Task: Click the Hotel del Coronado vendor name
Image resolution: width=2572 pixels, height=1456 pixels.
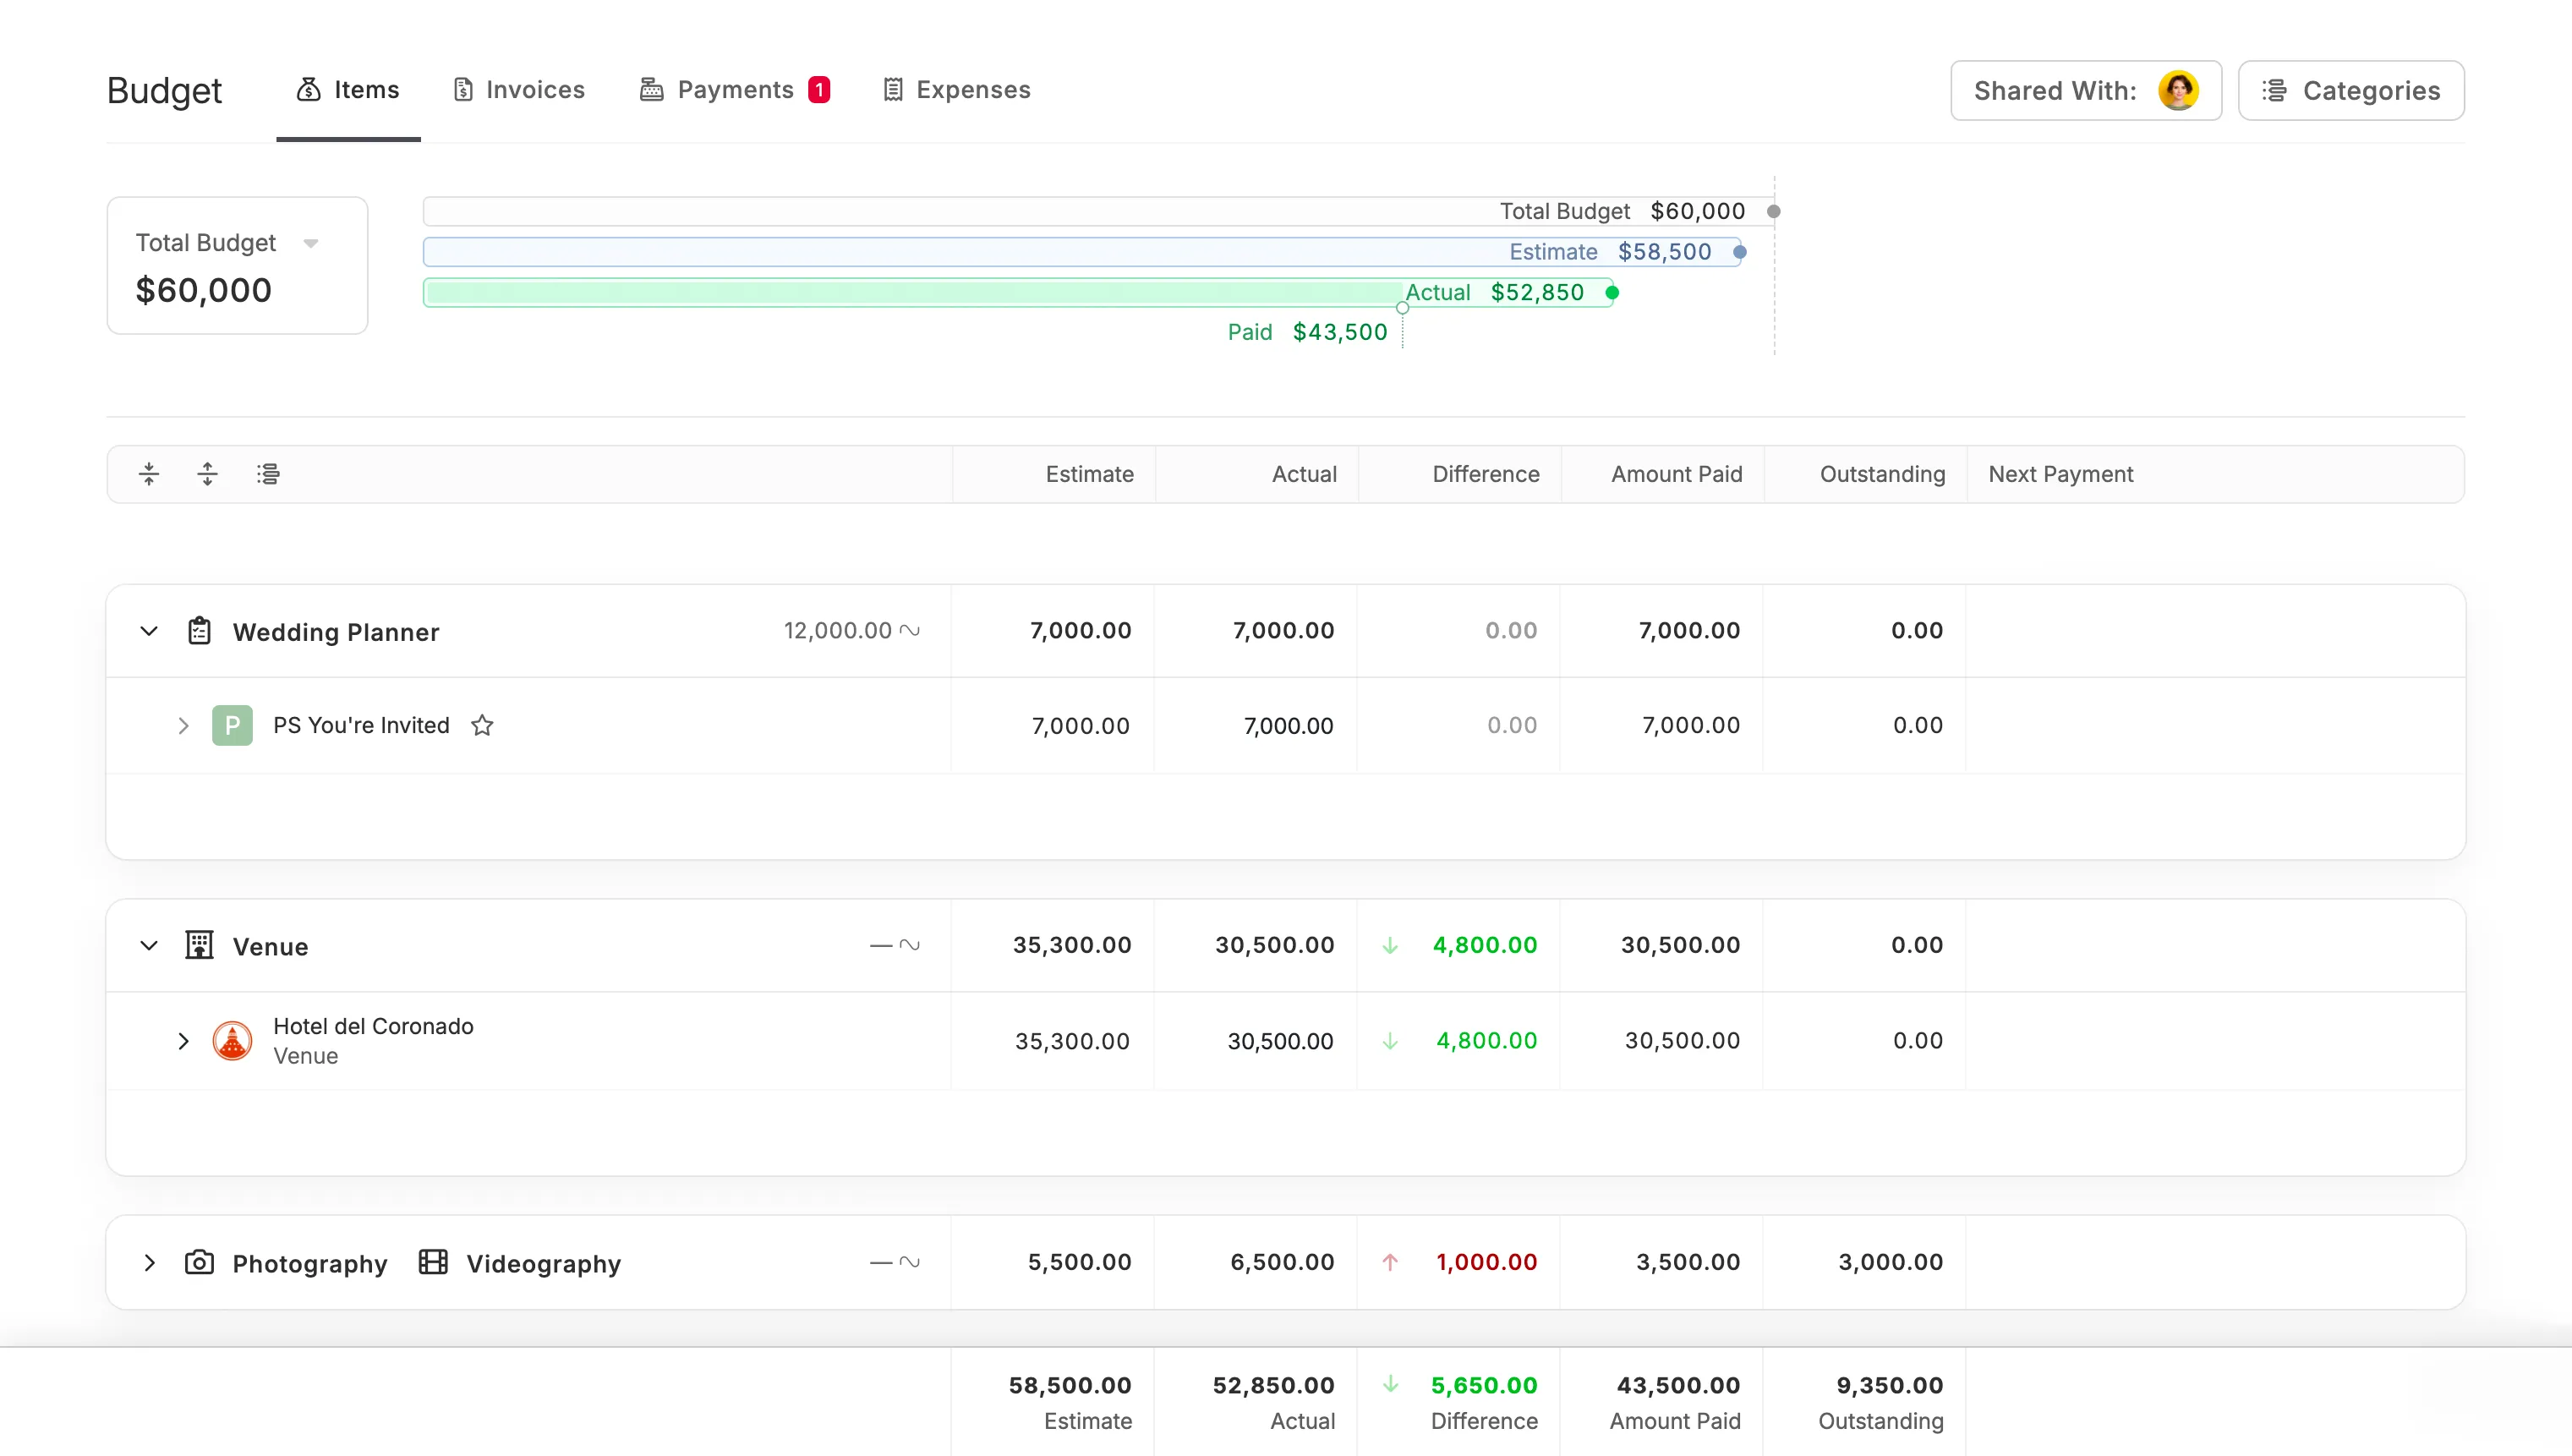Action: click(x=373, y=1027)
